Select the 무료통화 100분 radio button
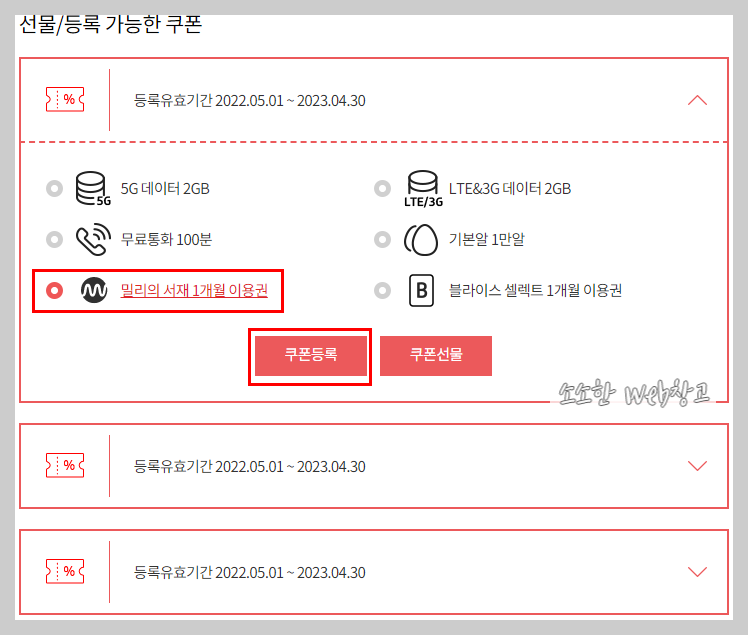Viewport: 748px width, 635px height. (x=54, y=239)
